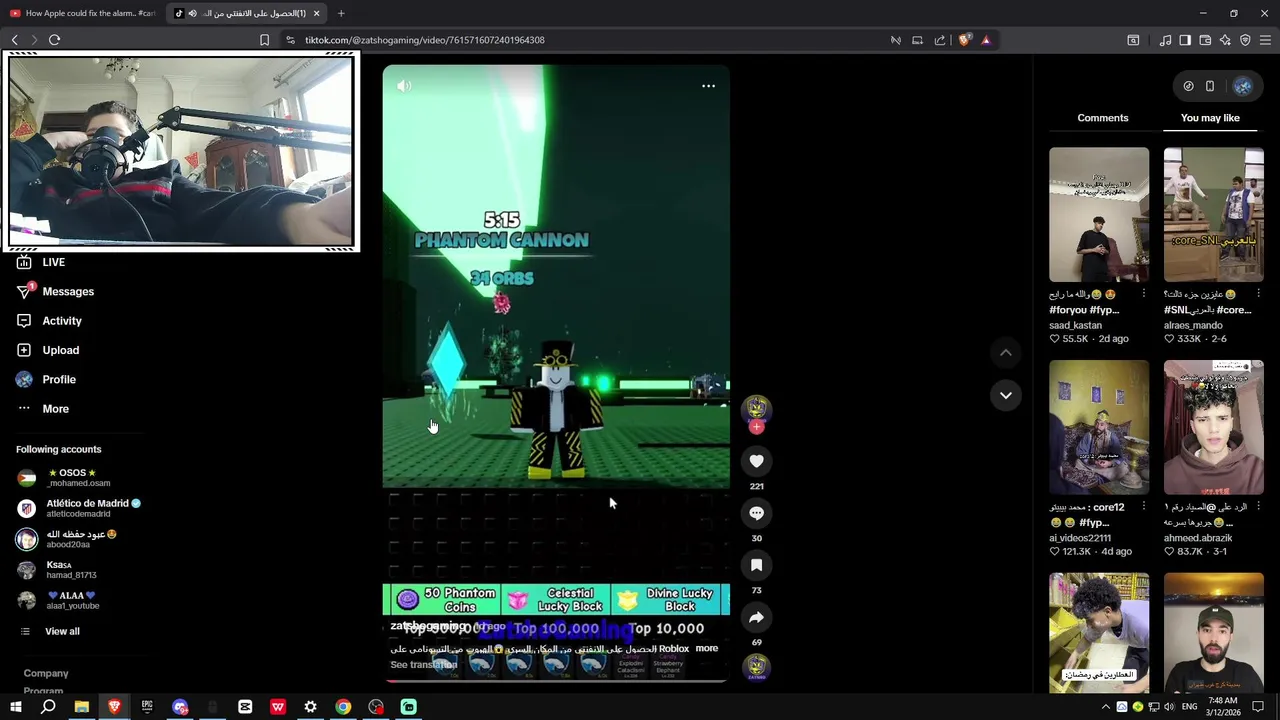Switch to the How Apple could fix tab

point(82,13)
